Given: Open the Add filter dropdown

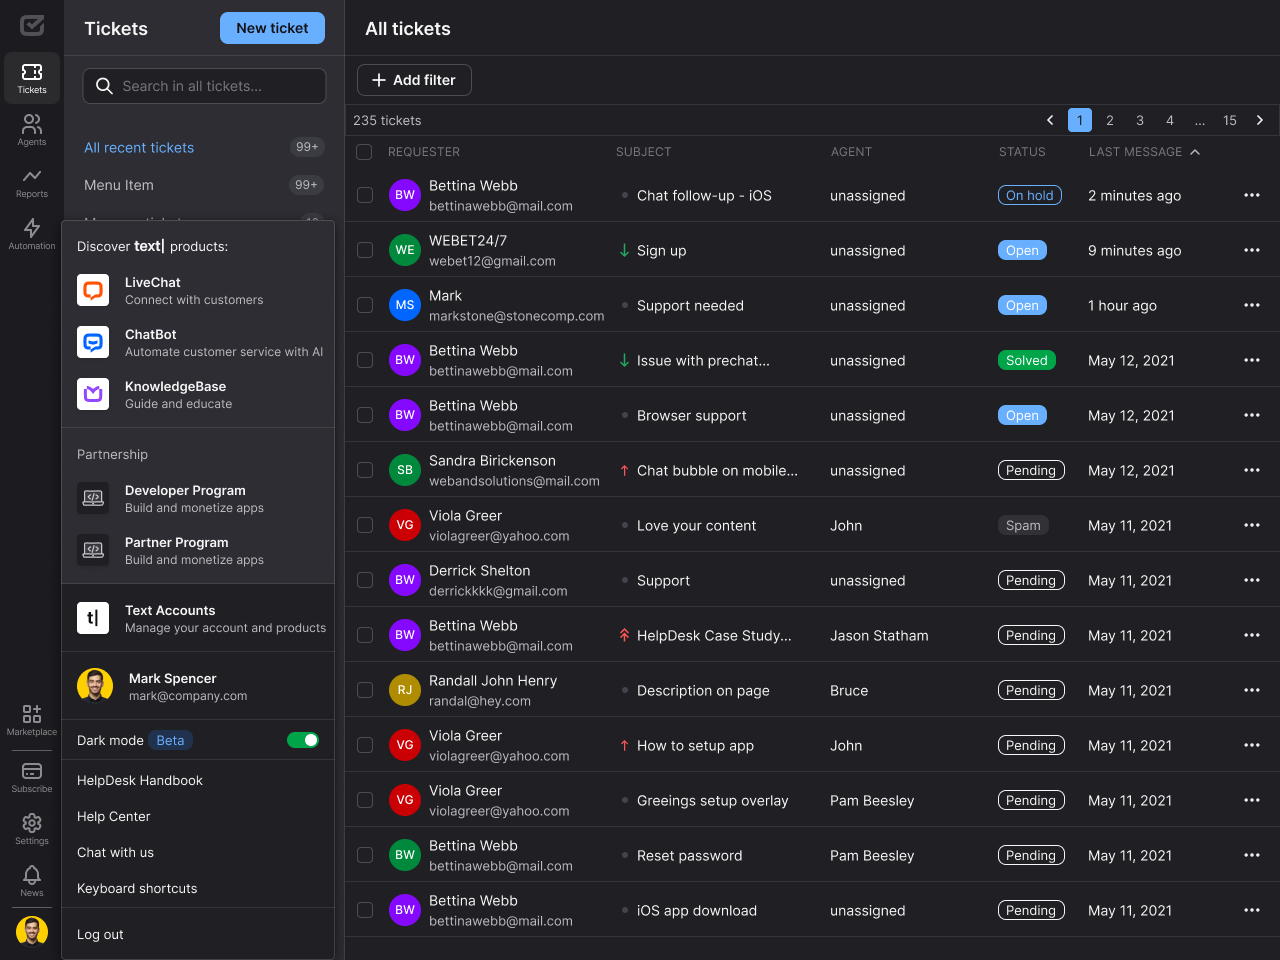Looking at the screenshot, I should point(414,80).
